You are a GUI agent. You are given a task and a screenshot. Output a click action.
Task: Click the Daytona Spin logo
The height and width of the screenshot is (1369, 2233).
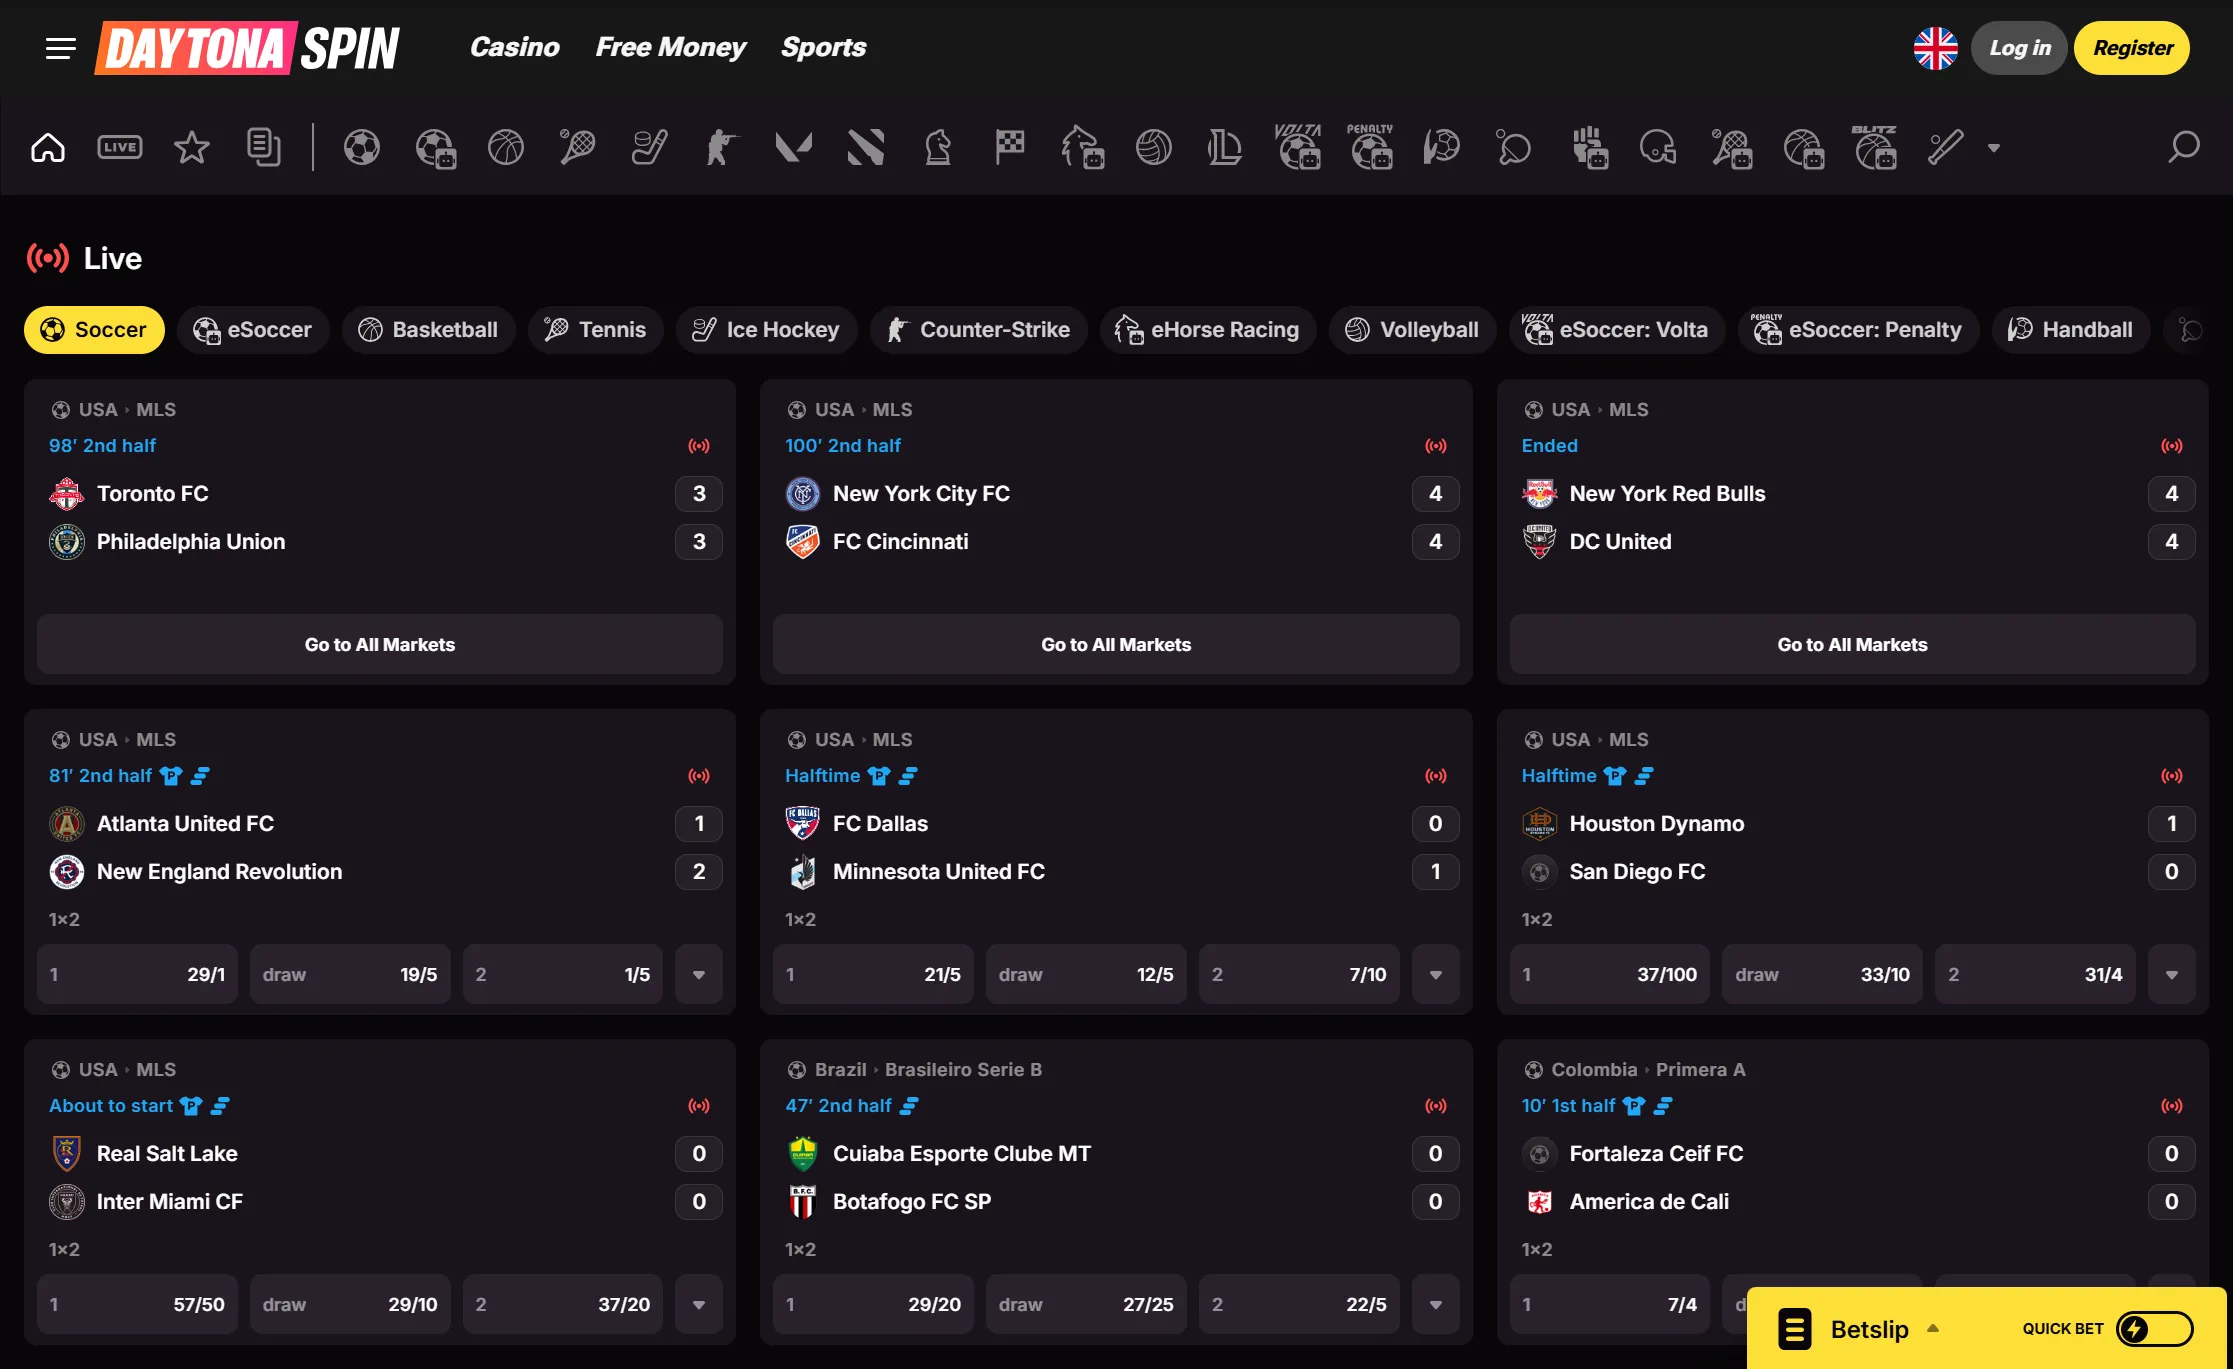pos(247,48)
